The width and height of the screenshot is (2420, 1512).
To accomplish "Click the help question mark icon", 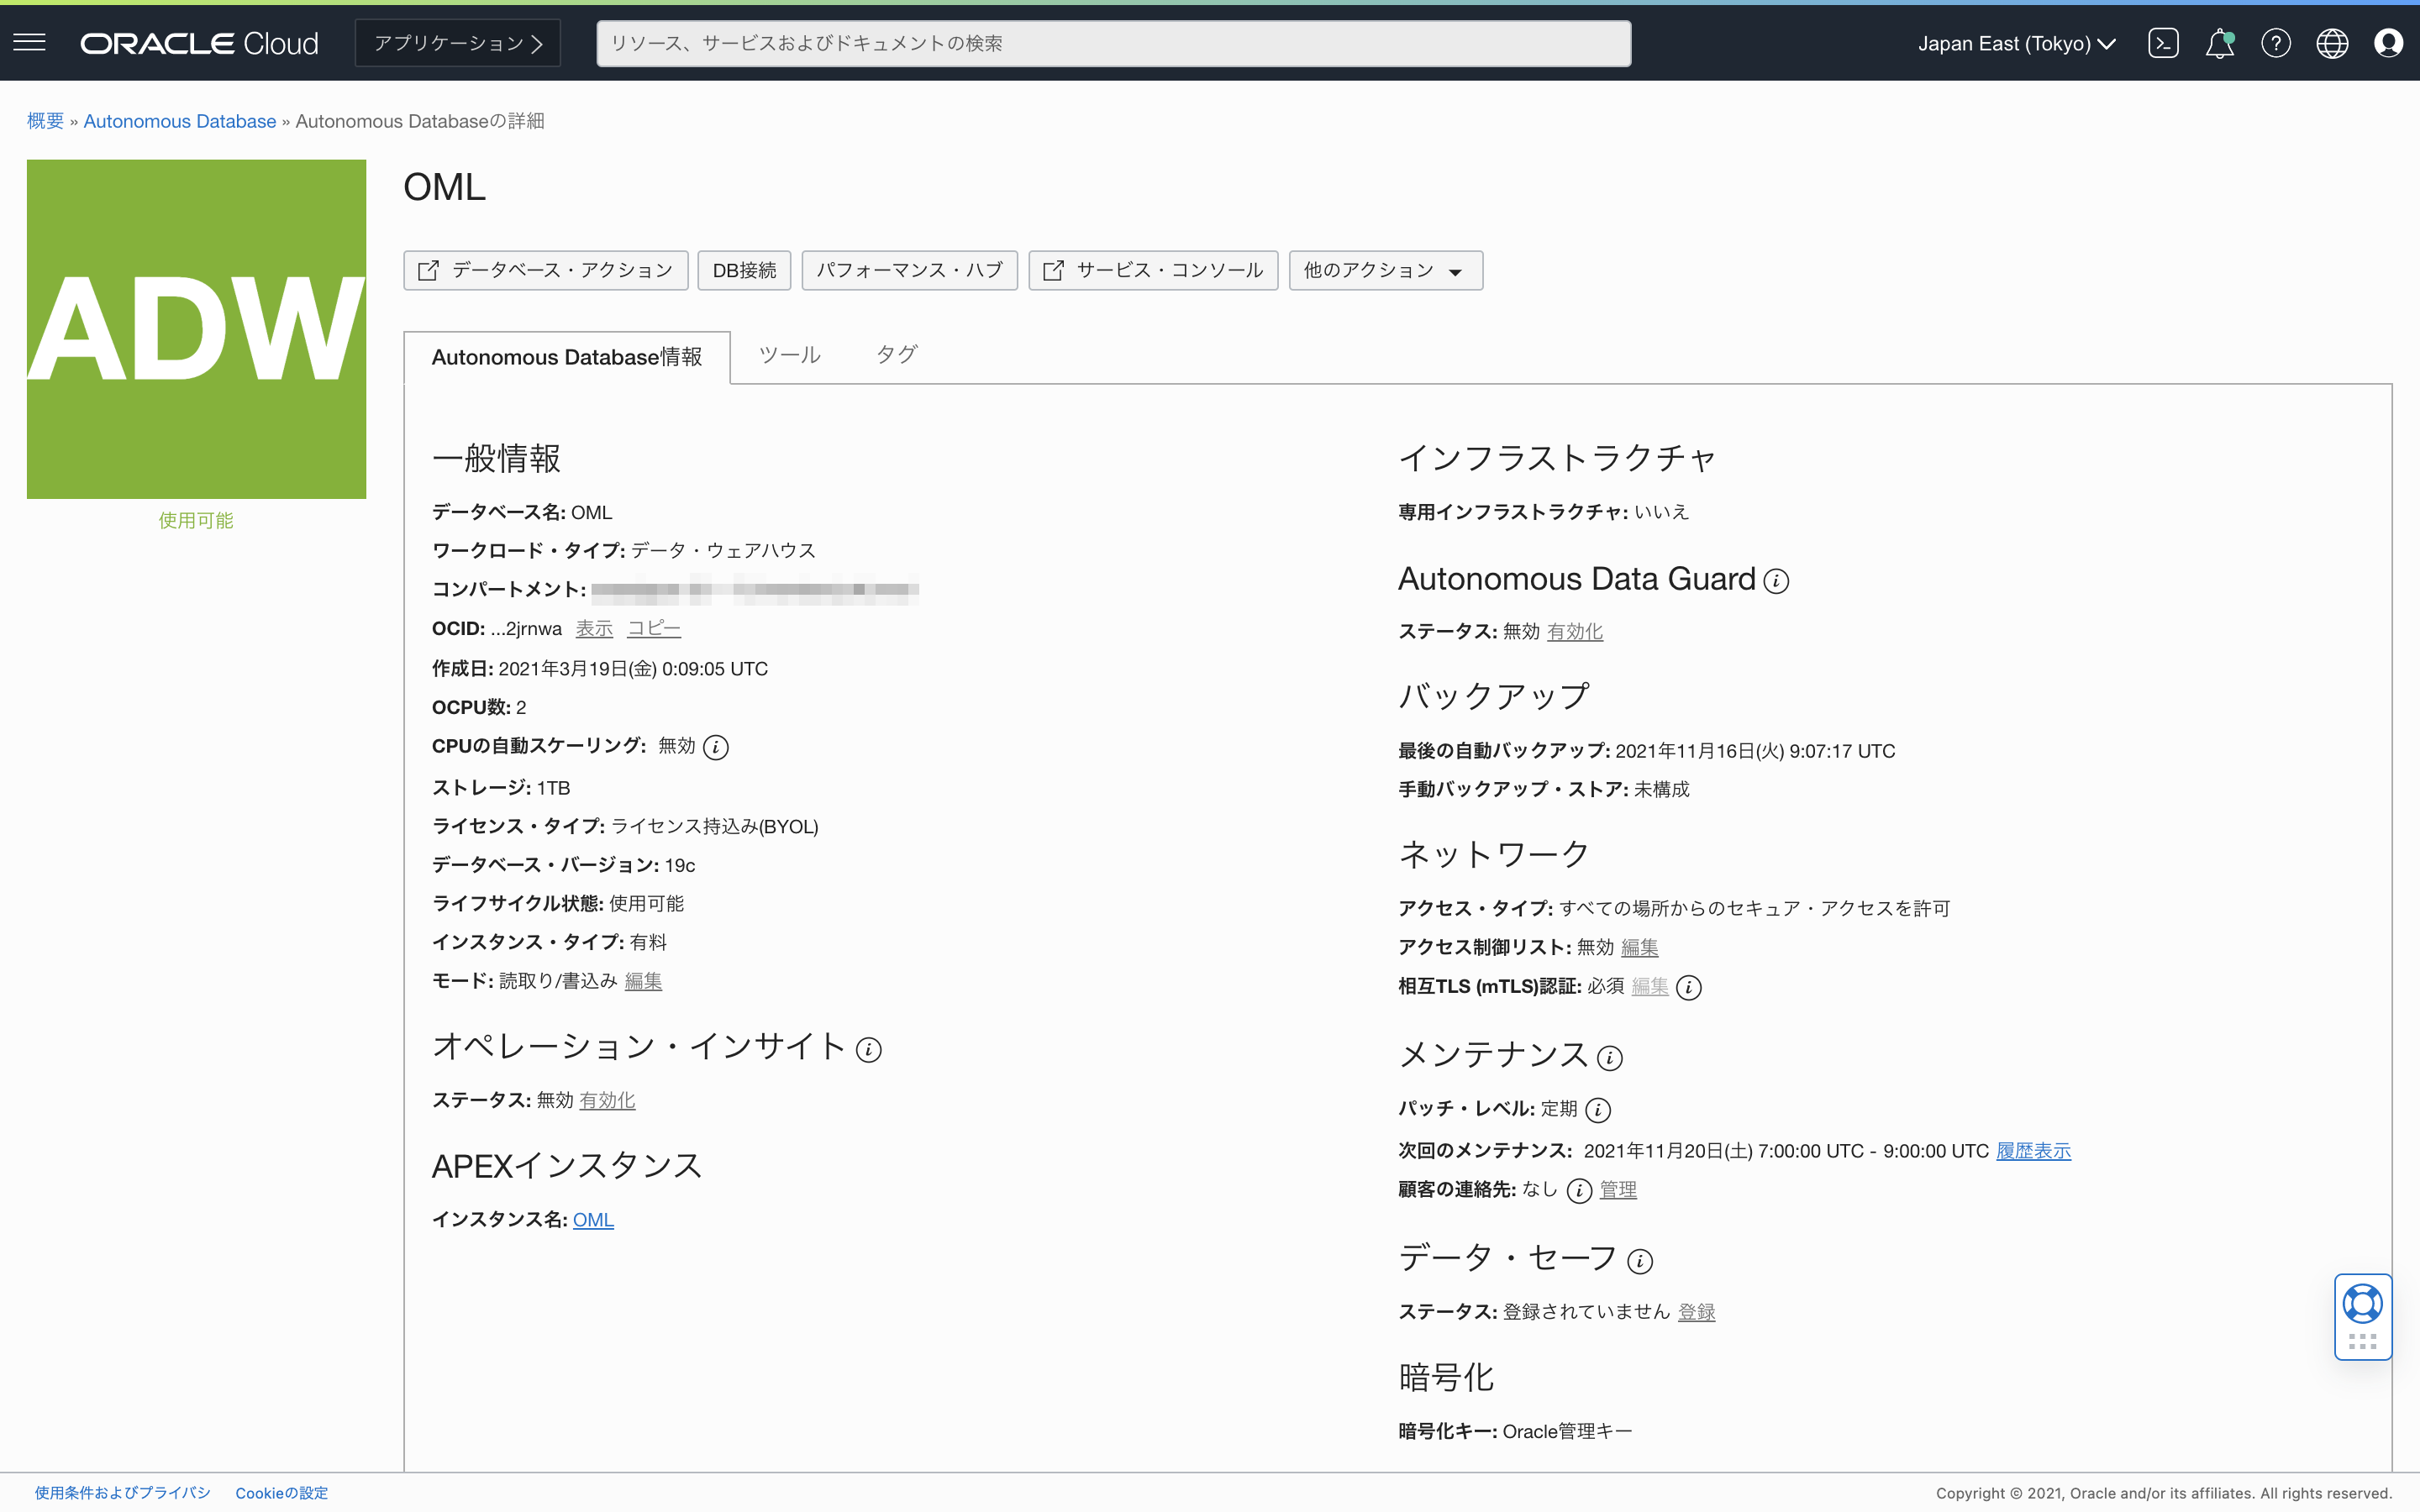I will click(2275, 43).
